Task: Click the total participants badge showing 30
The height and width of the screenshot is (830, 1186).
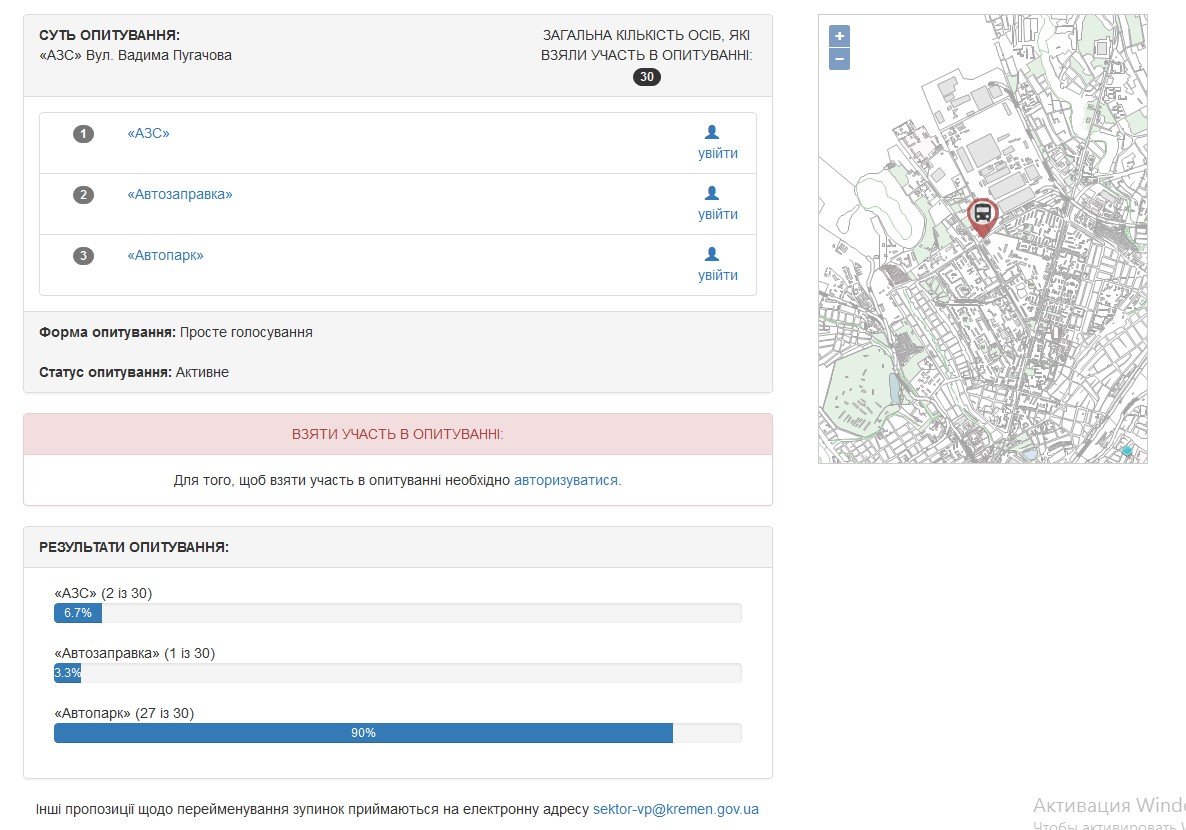Action: pos(647,77)
